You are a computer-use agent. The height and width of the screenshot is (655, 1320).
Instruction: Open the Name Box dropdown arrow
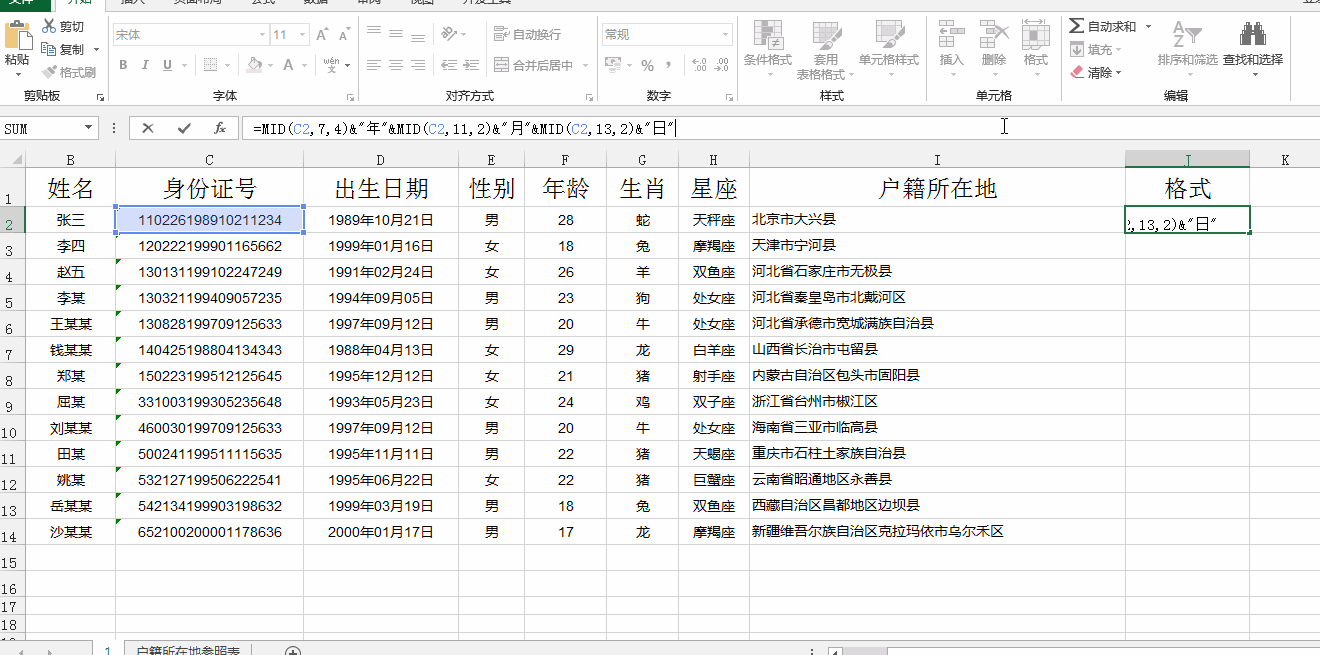tap(88, 128)
